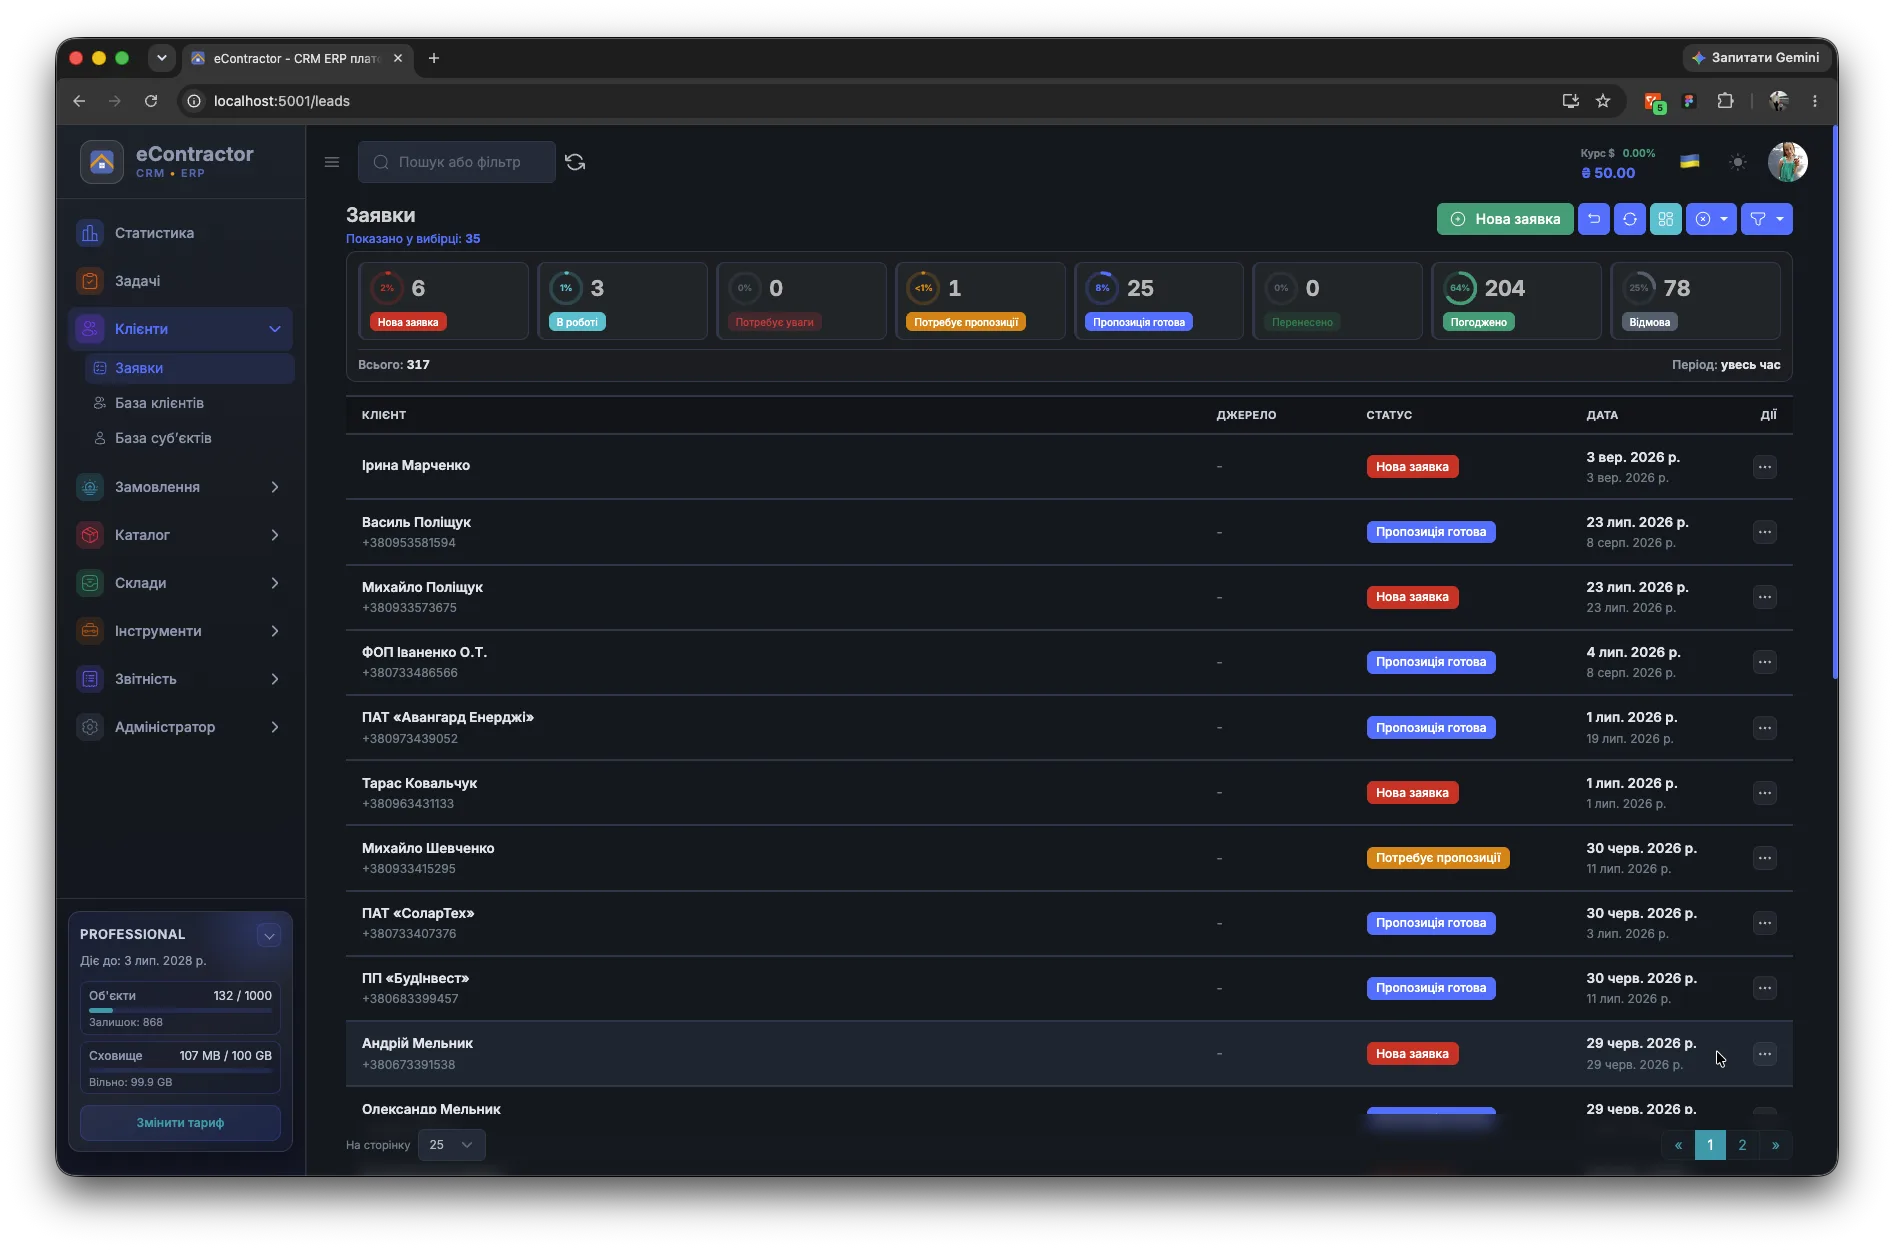
Task: Open actions menu for Михайло Шевченко
Action: point(1765,858)
